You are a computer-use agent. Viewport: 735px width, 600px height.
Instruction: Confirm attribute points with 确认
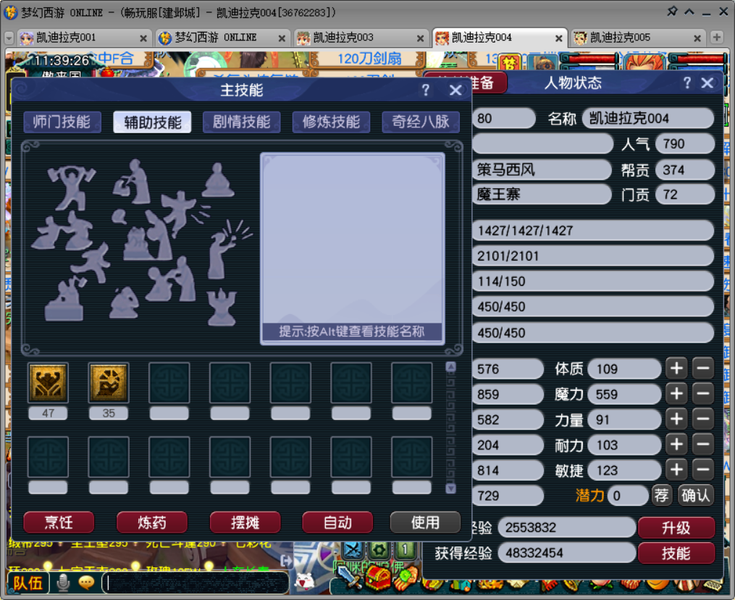coord(696,495)
